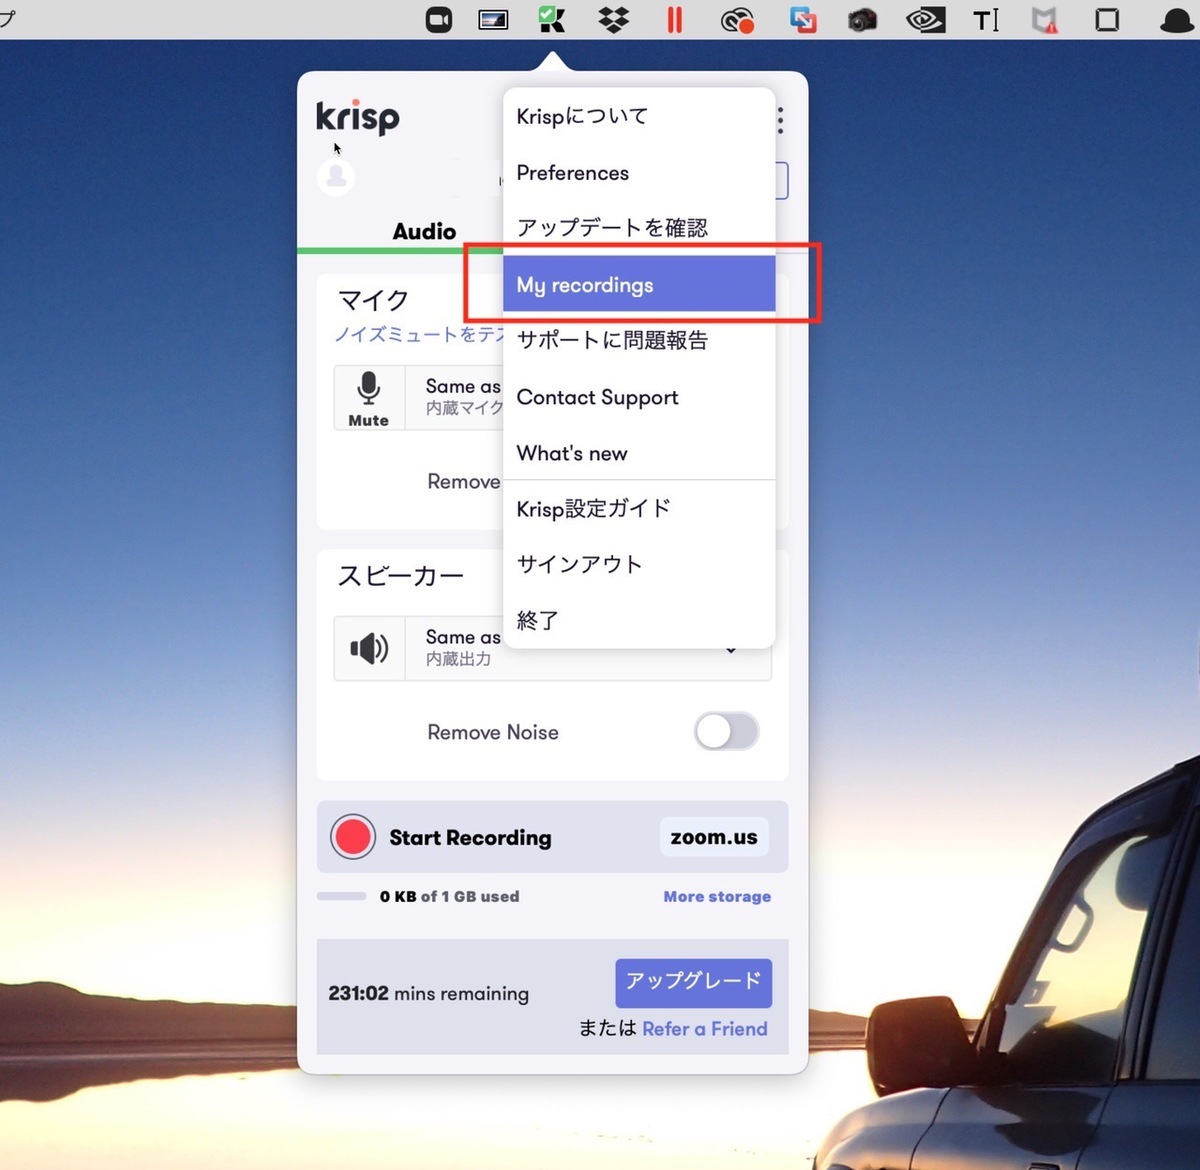The height and width of the screenshot is (1170, 1200).
Task: Open the display screen icon in menu bar
Action: [493, 19]
